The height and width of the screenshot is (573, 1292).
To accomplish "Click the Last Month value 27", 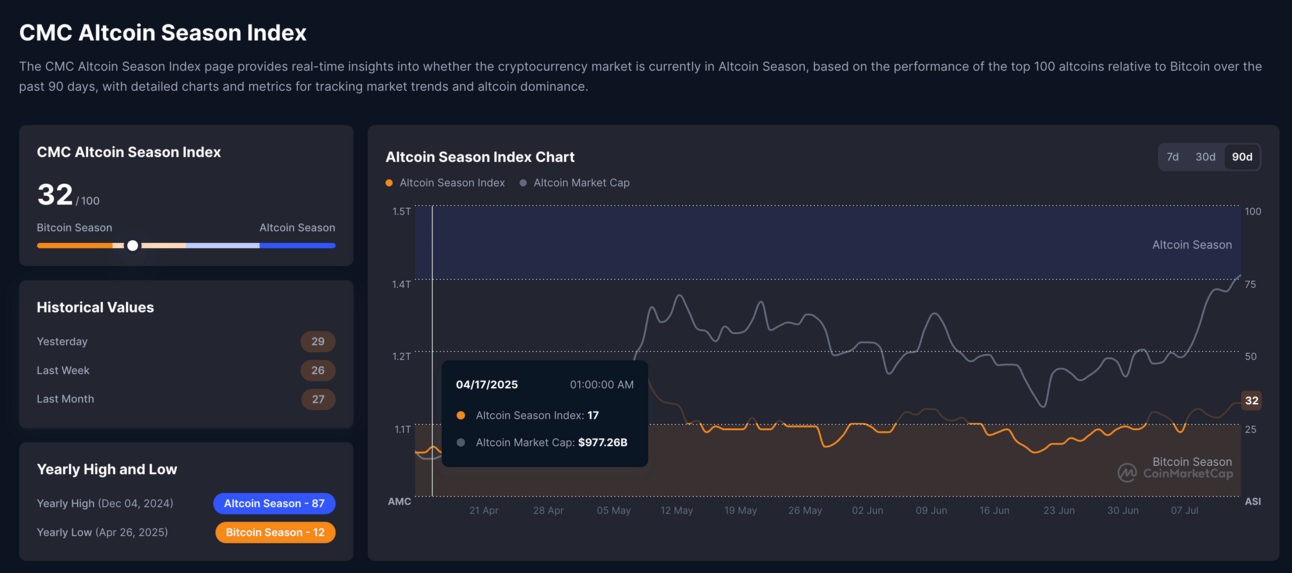I will pyautogui.click(x=318, y=399).
